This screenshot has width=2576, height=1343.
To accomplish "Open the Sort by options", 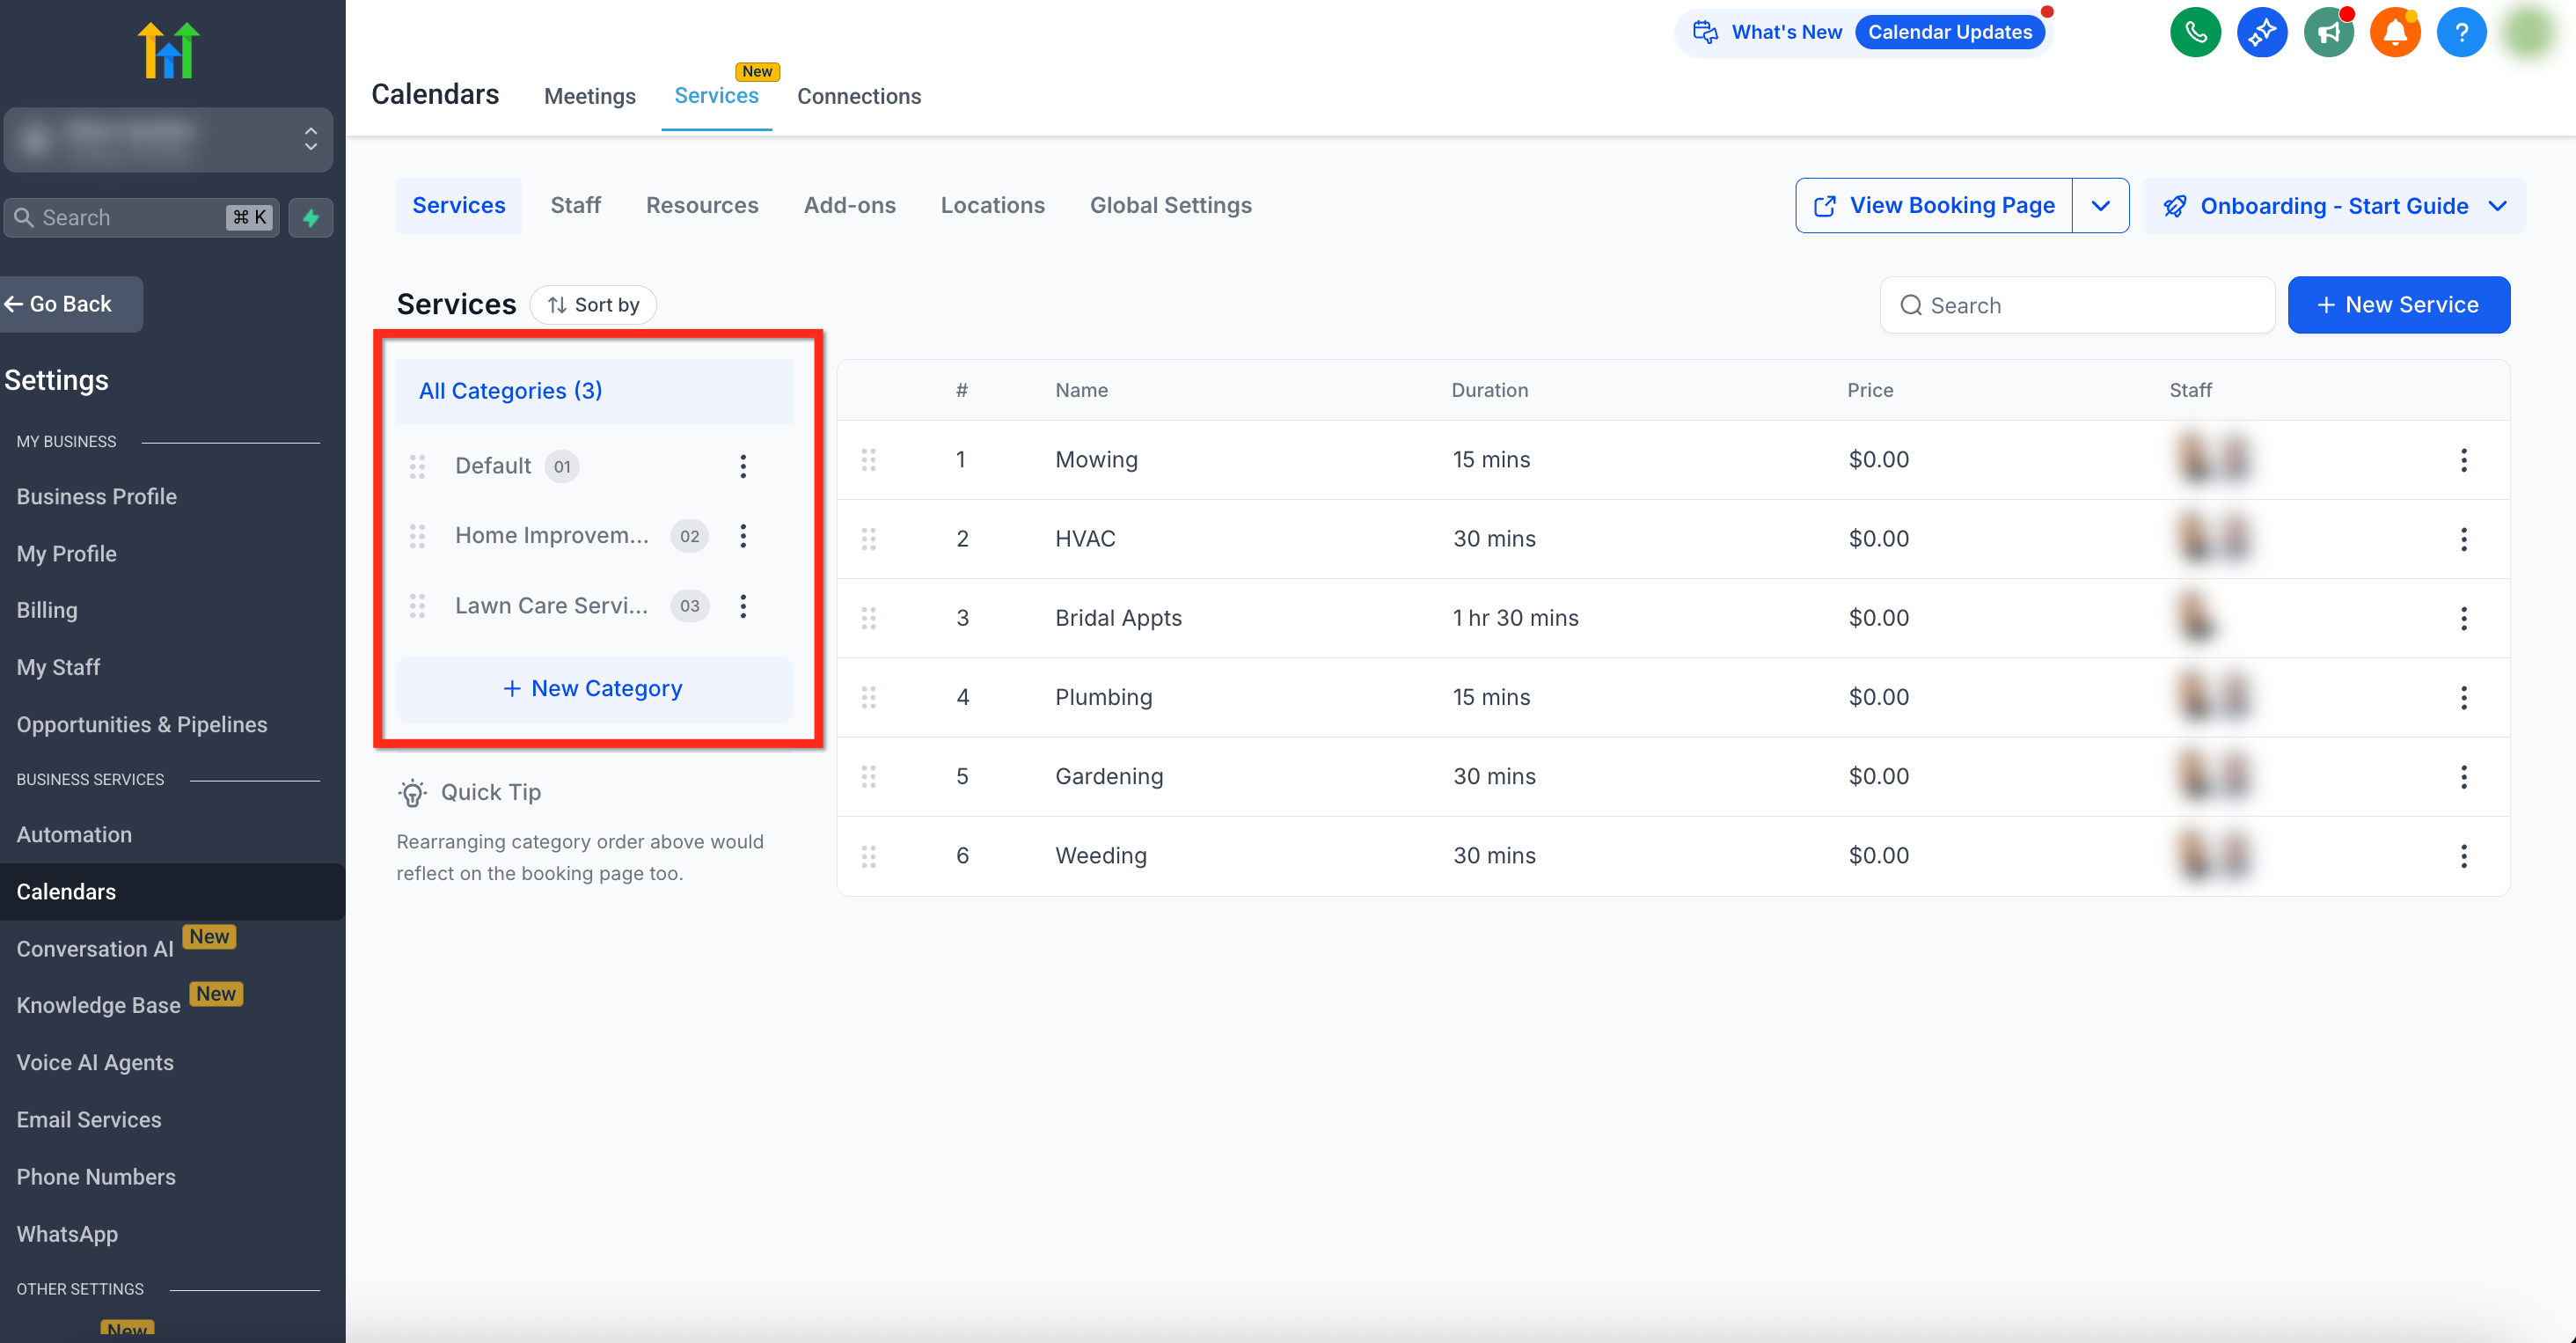I will coord(593,305).
